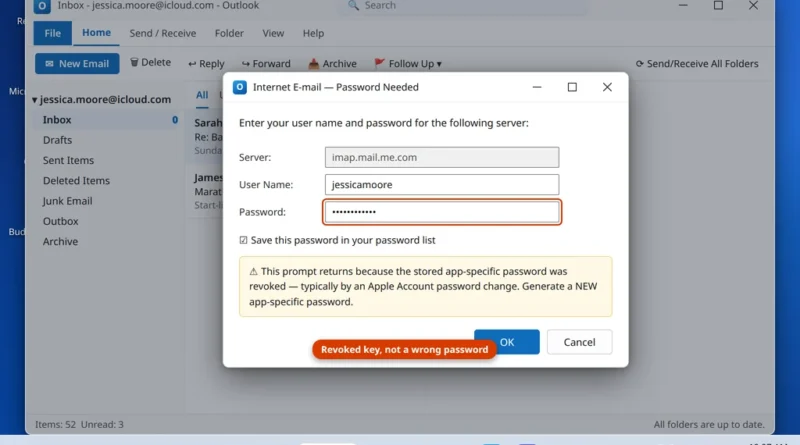800x445 pixels.
Task: Click the Cancel button in dialog
Action: [x=580, y=342]
